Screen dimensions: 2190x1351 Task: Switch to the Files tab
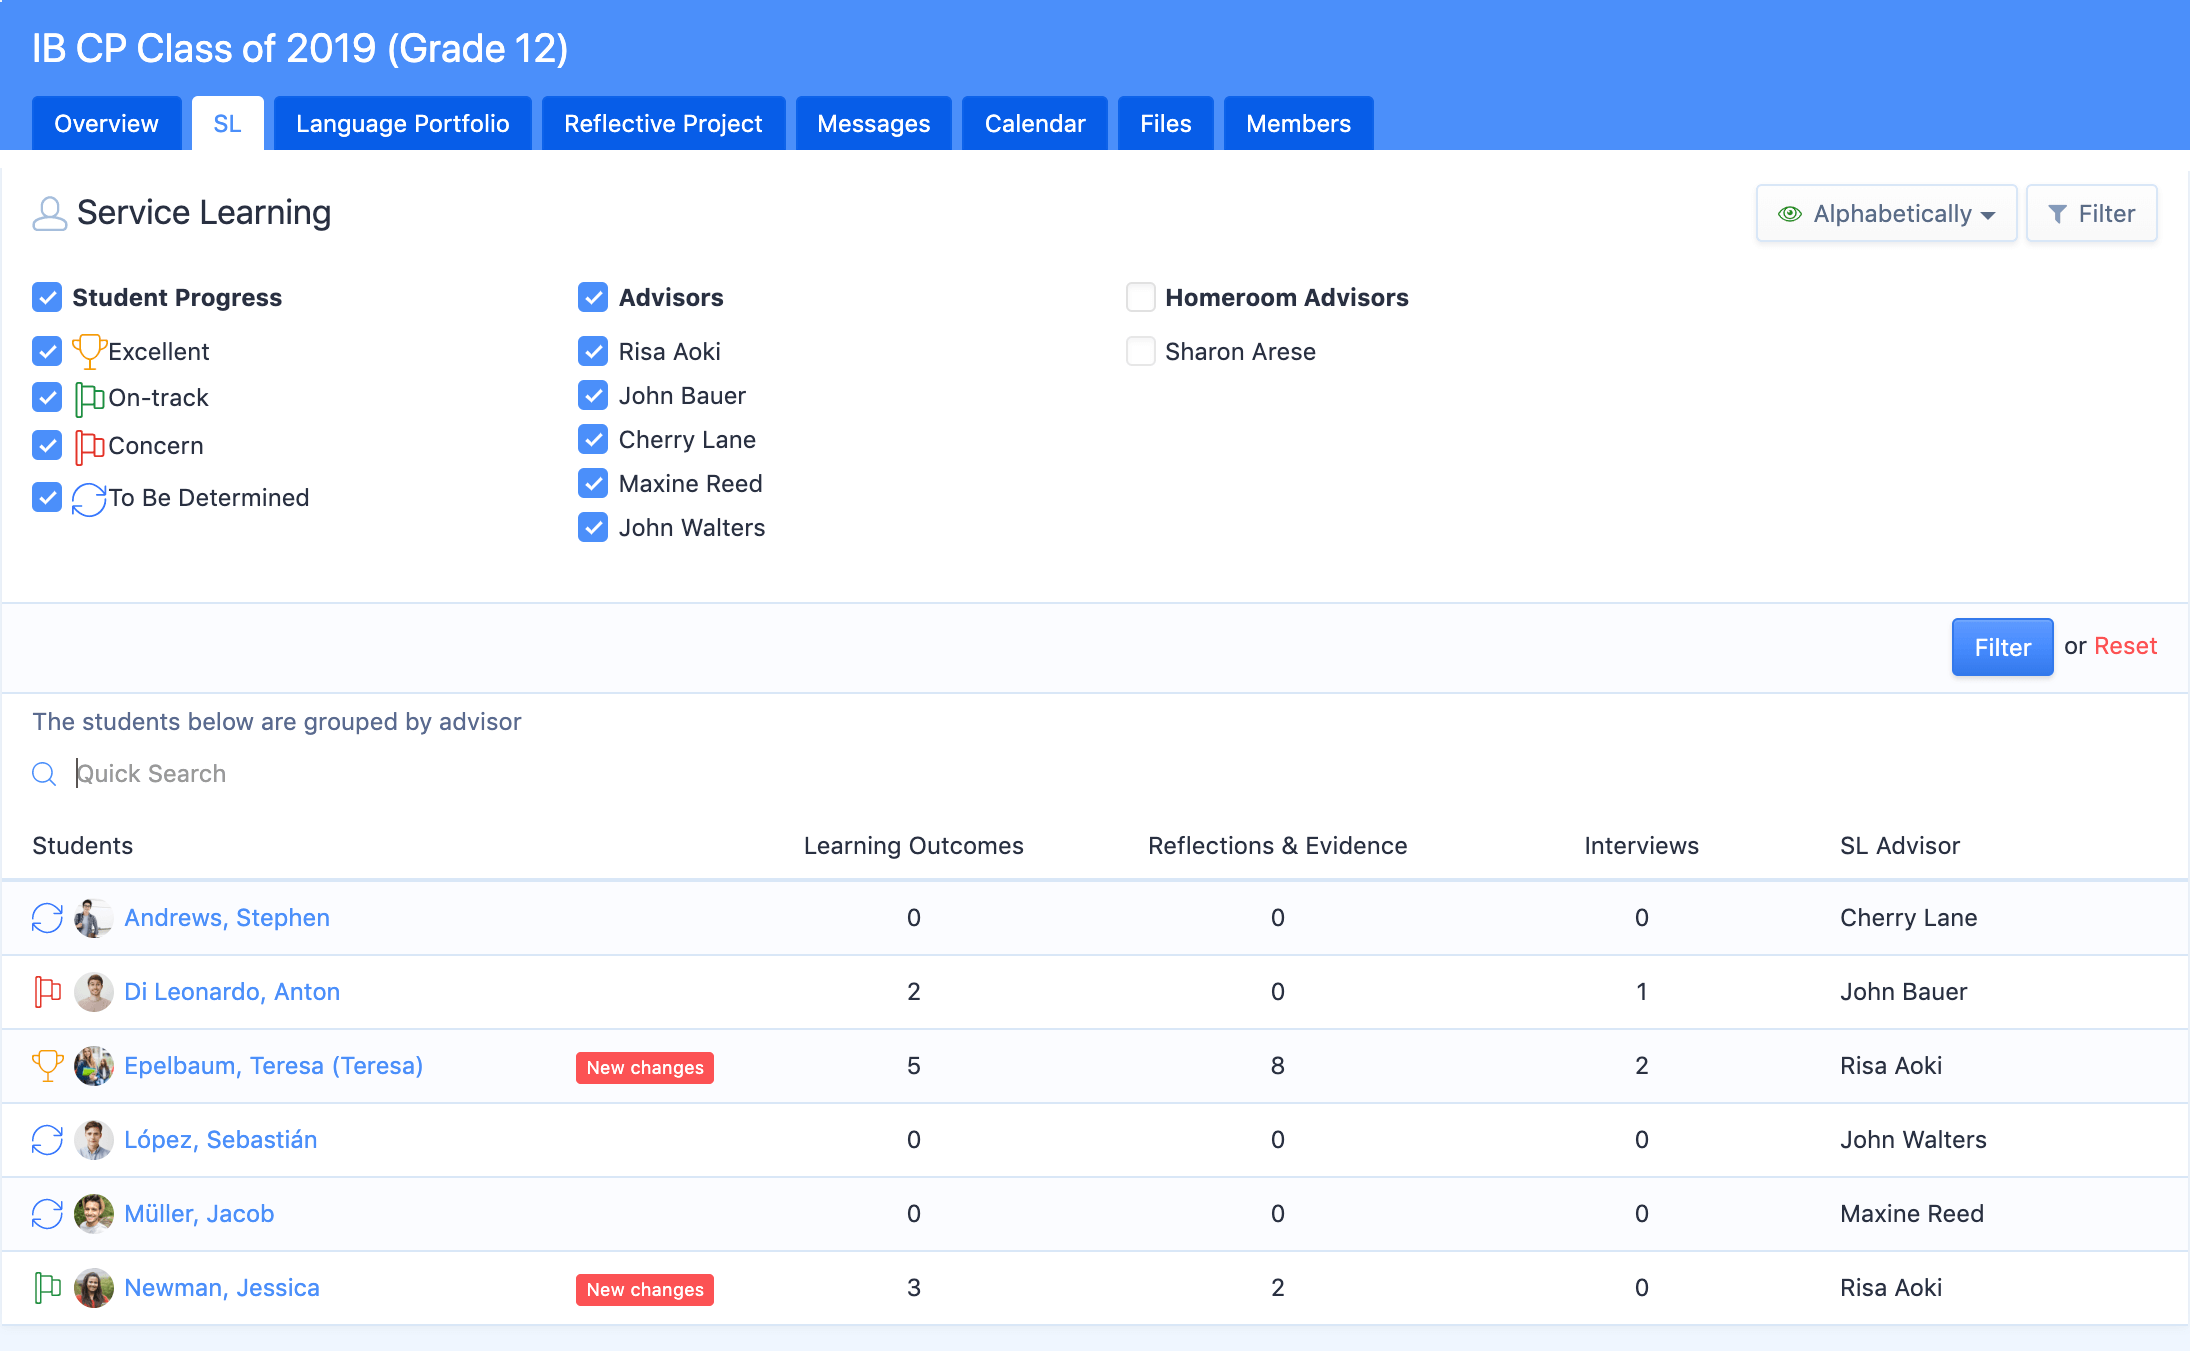(x=1165, y=124)
